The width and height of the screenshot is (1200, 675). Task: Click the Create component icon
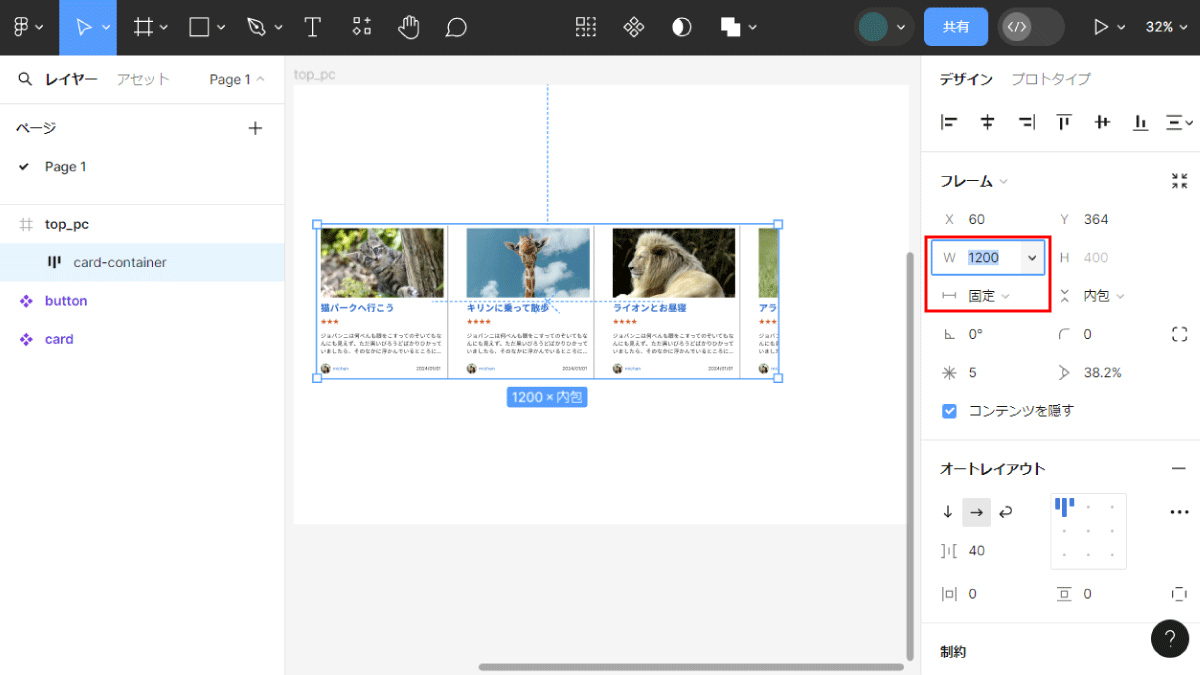click(633, 27)
